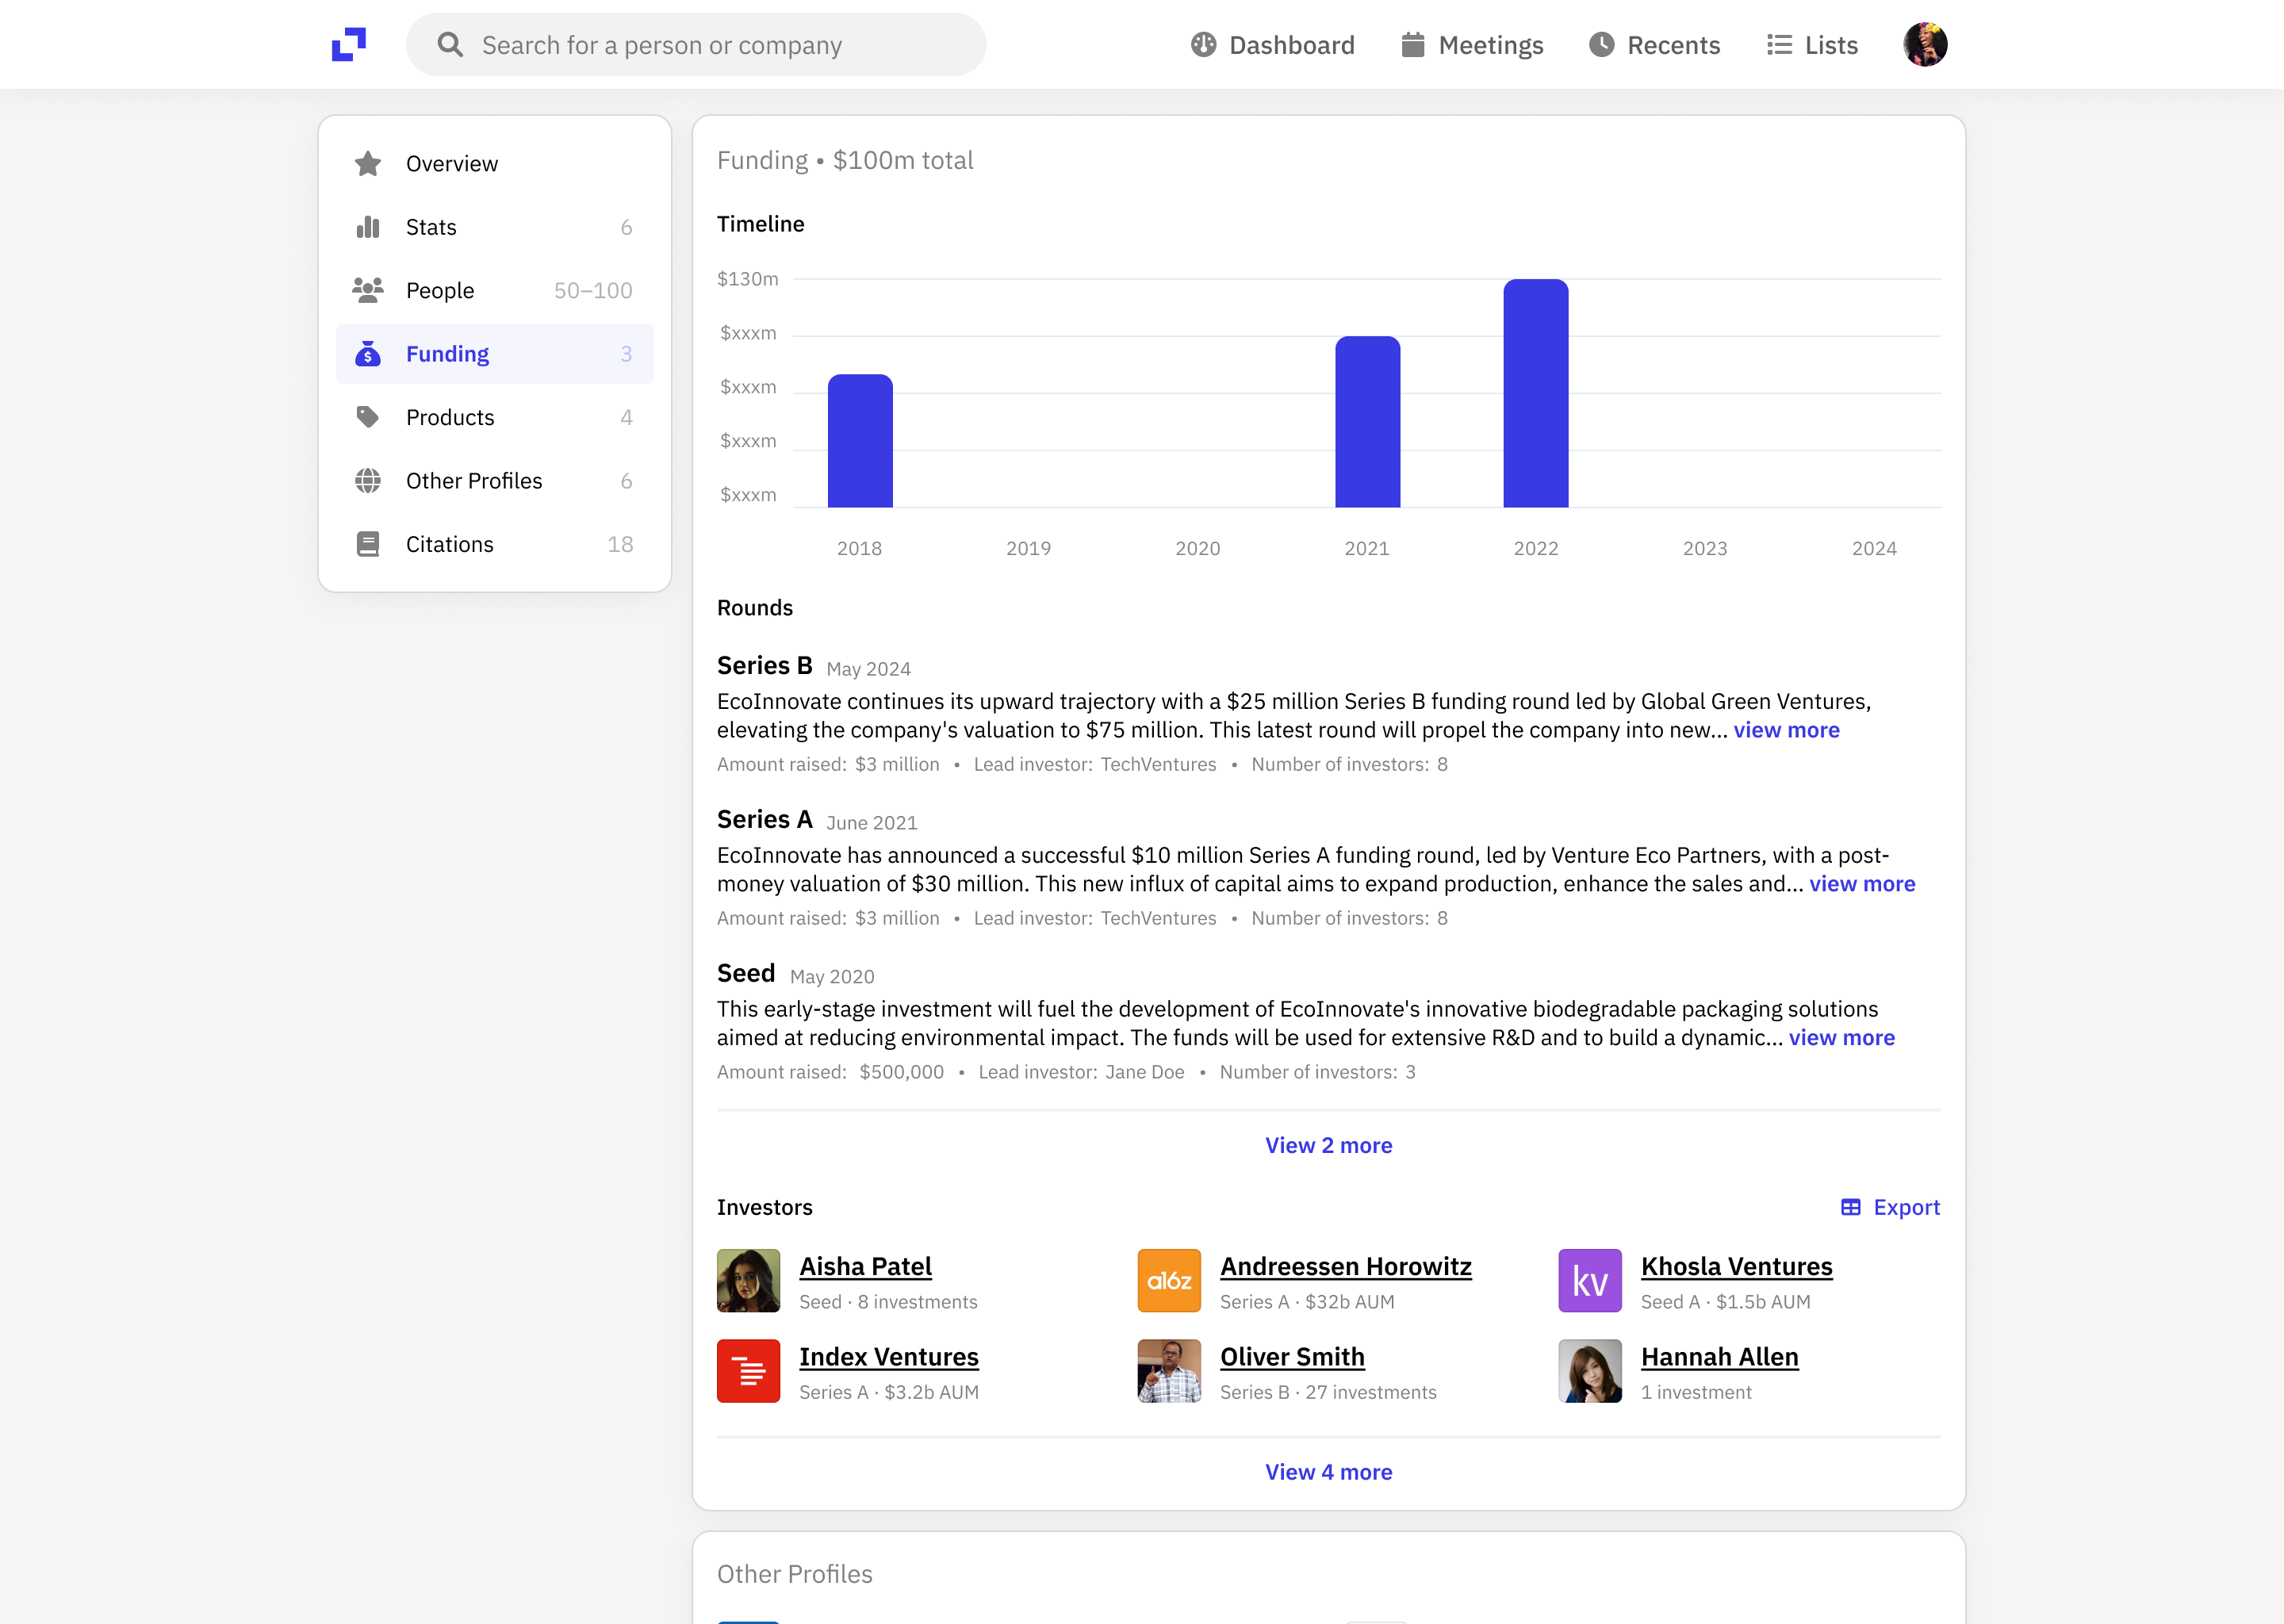Expand rounds with View 2 more
Viewport: 2284px width, 1624px height.
coord(1328,1145)
